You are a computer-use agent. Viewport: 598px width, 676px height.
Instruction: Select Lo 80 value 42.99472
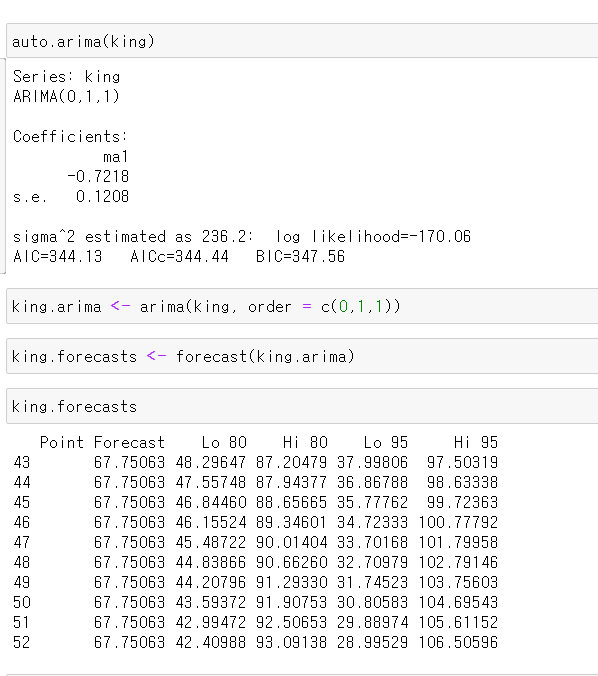210,623
